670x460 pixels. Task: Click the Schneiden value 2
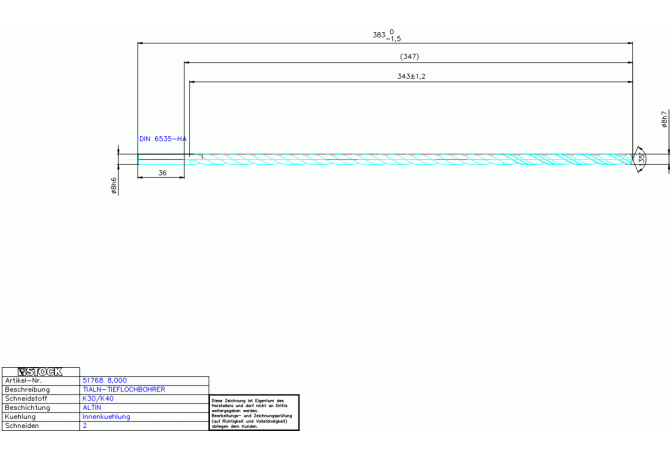tap(85, 425)
